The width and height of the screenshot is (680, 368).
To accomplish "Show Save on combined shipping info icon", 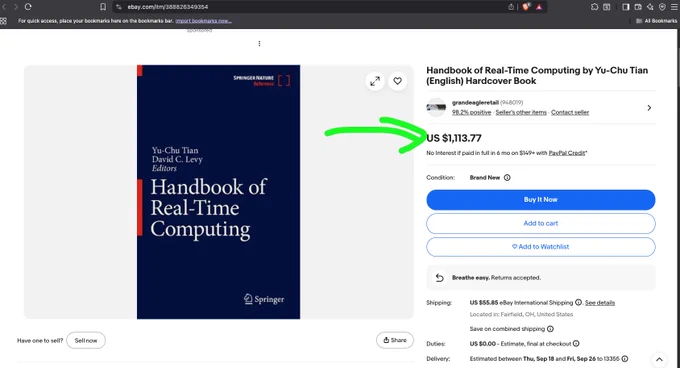I will 550,329.
